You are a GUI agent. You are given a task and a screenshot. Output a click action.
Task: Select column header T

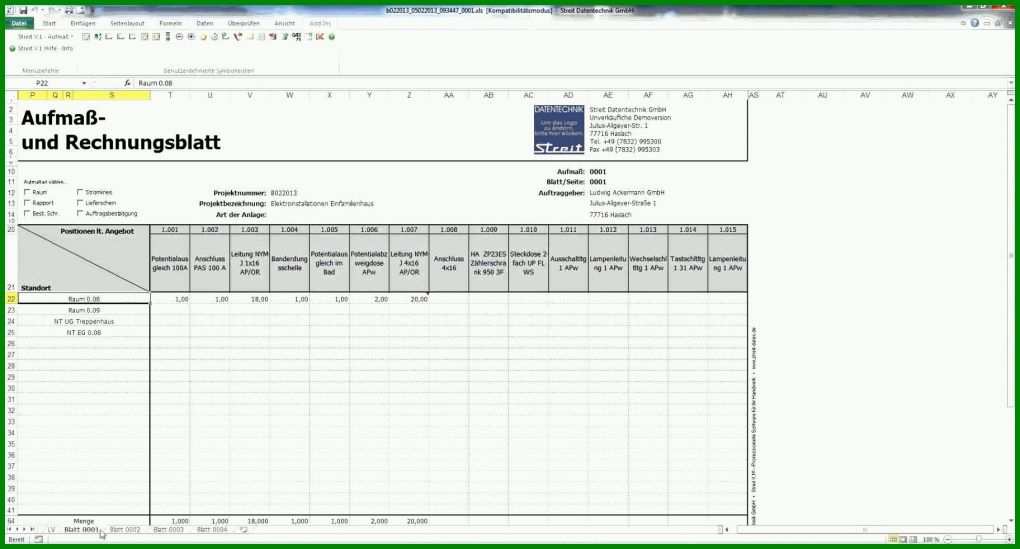(x=170, y=95)
